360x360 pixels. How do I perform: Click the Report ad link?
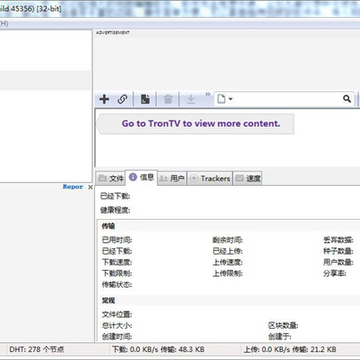point(73,187)
